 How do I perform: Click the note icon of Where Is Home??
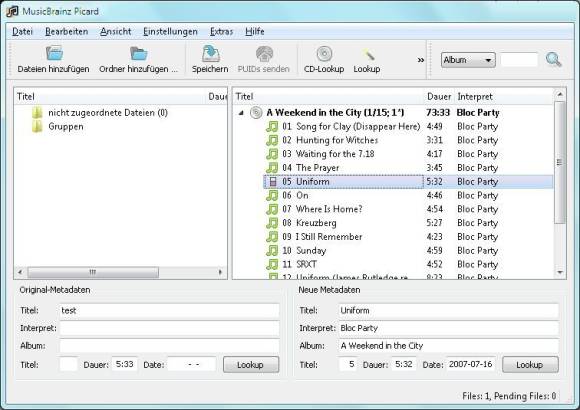pyautogui.click(x=272, y=209)
